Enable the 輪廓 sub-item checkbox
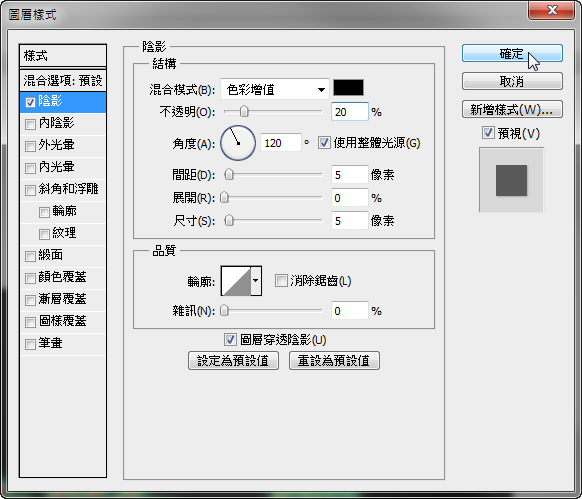Viewport: 582px width, 499px height. point(44,212)
